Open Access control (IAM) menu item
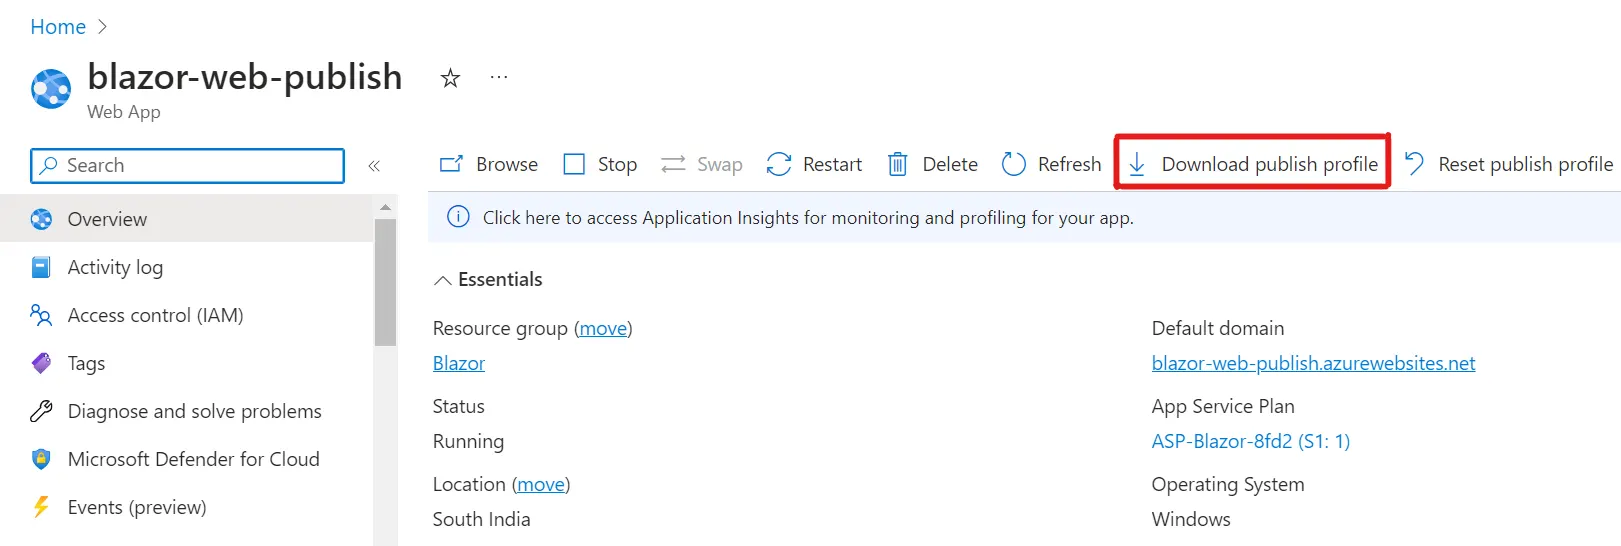This screenshot has height=546, width=1621. [186, 315]
